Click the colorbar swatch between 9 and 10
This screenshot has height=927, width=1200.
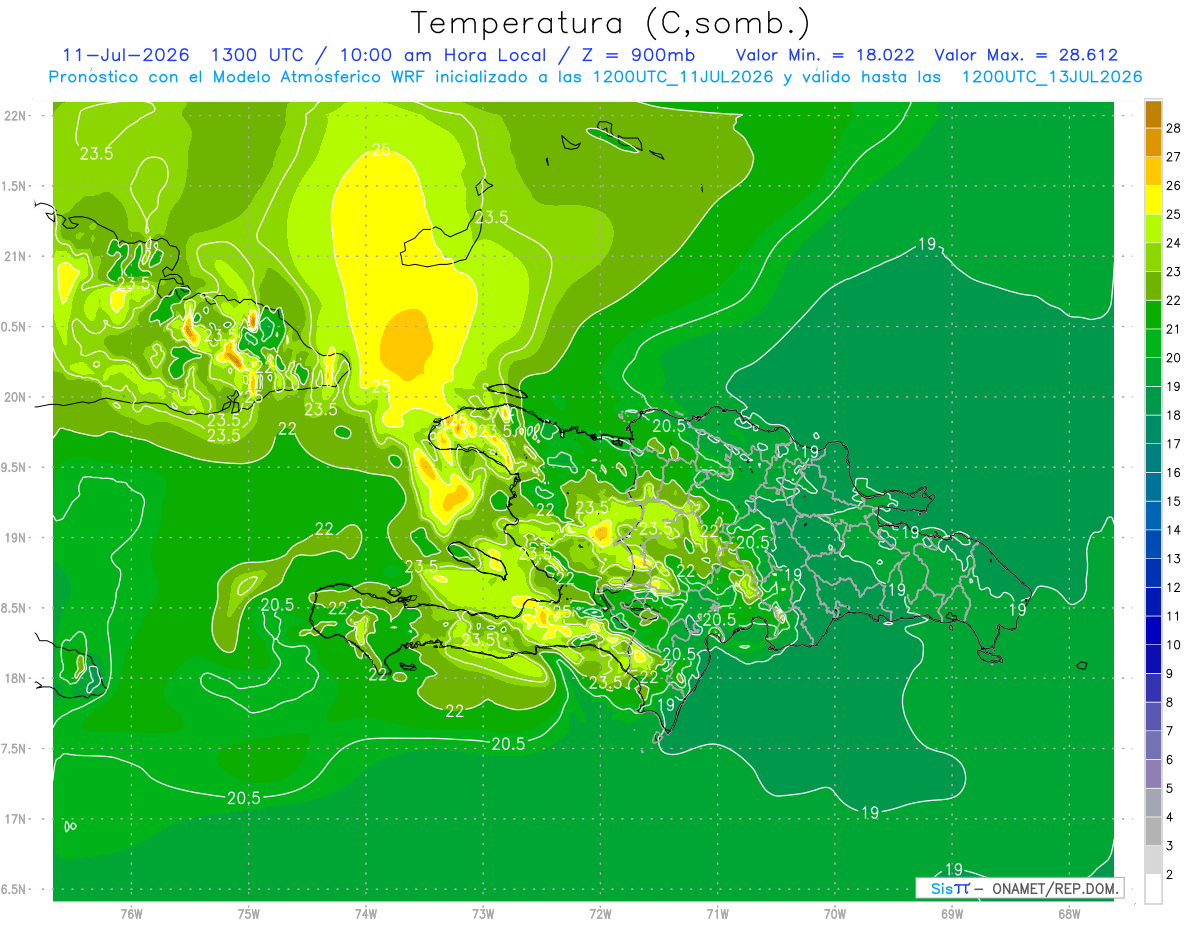1153,659
